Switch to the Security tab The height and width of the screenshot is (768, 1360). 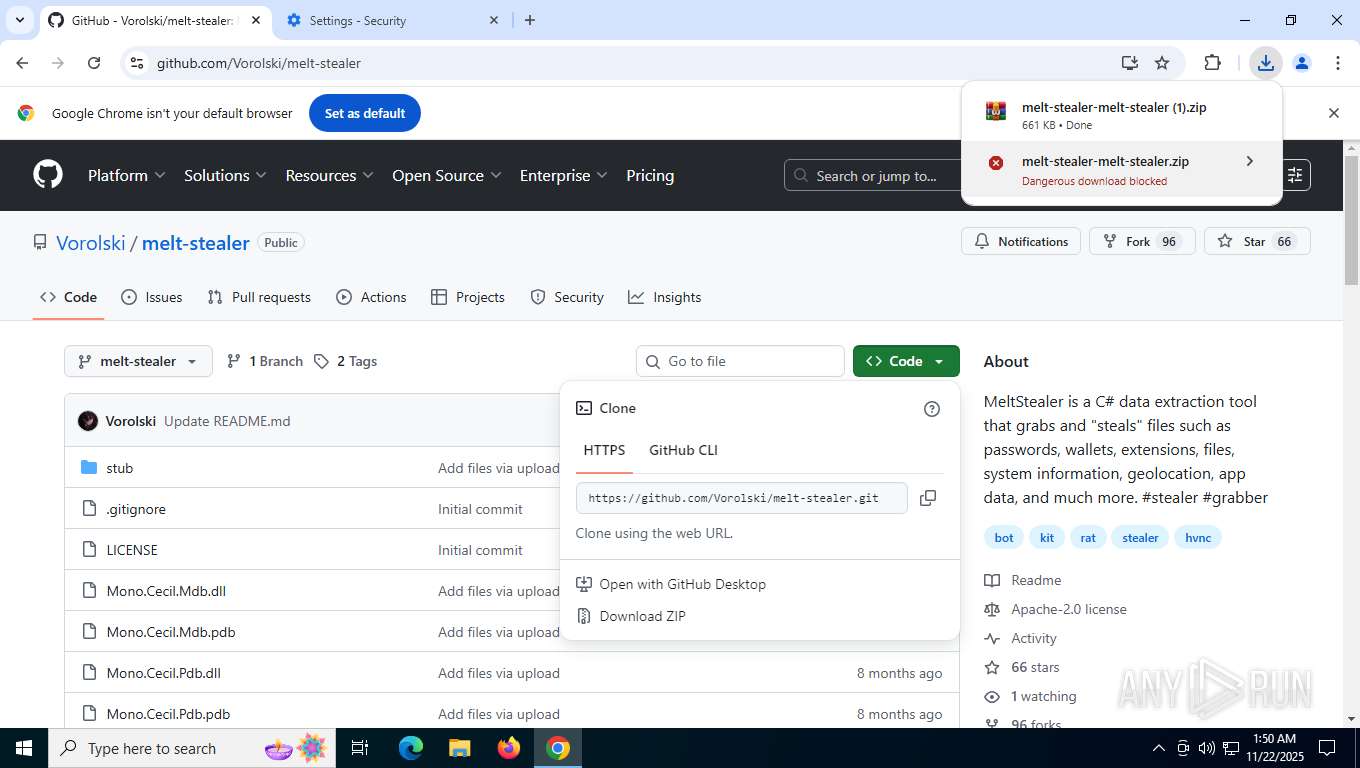[x=567, y=297]
